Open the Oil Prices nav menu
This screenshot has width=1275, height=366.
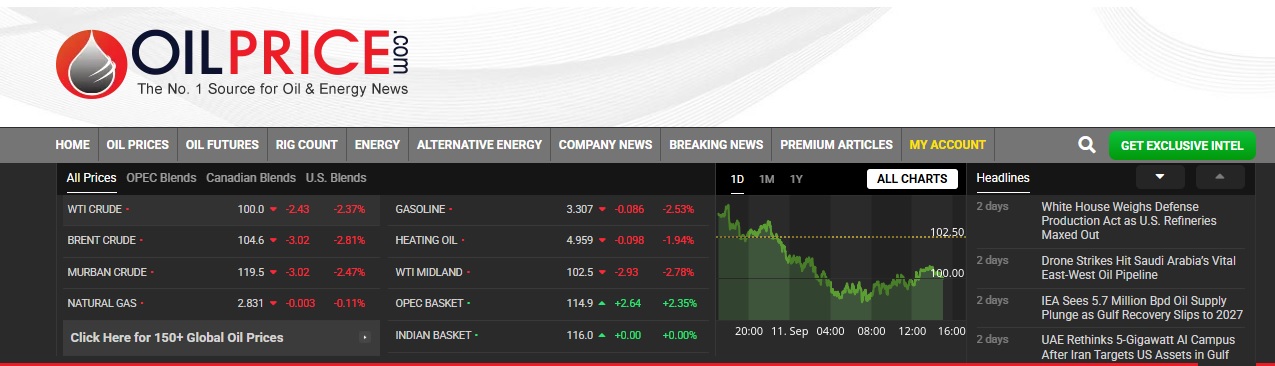pyautogui.click(x=138, y=145)
